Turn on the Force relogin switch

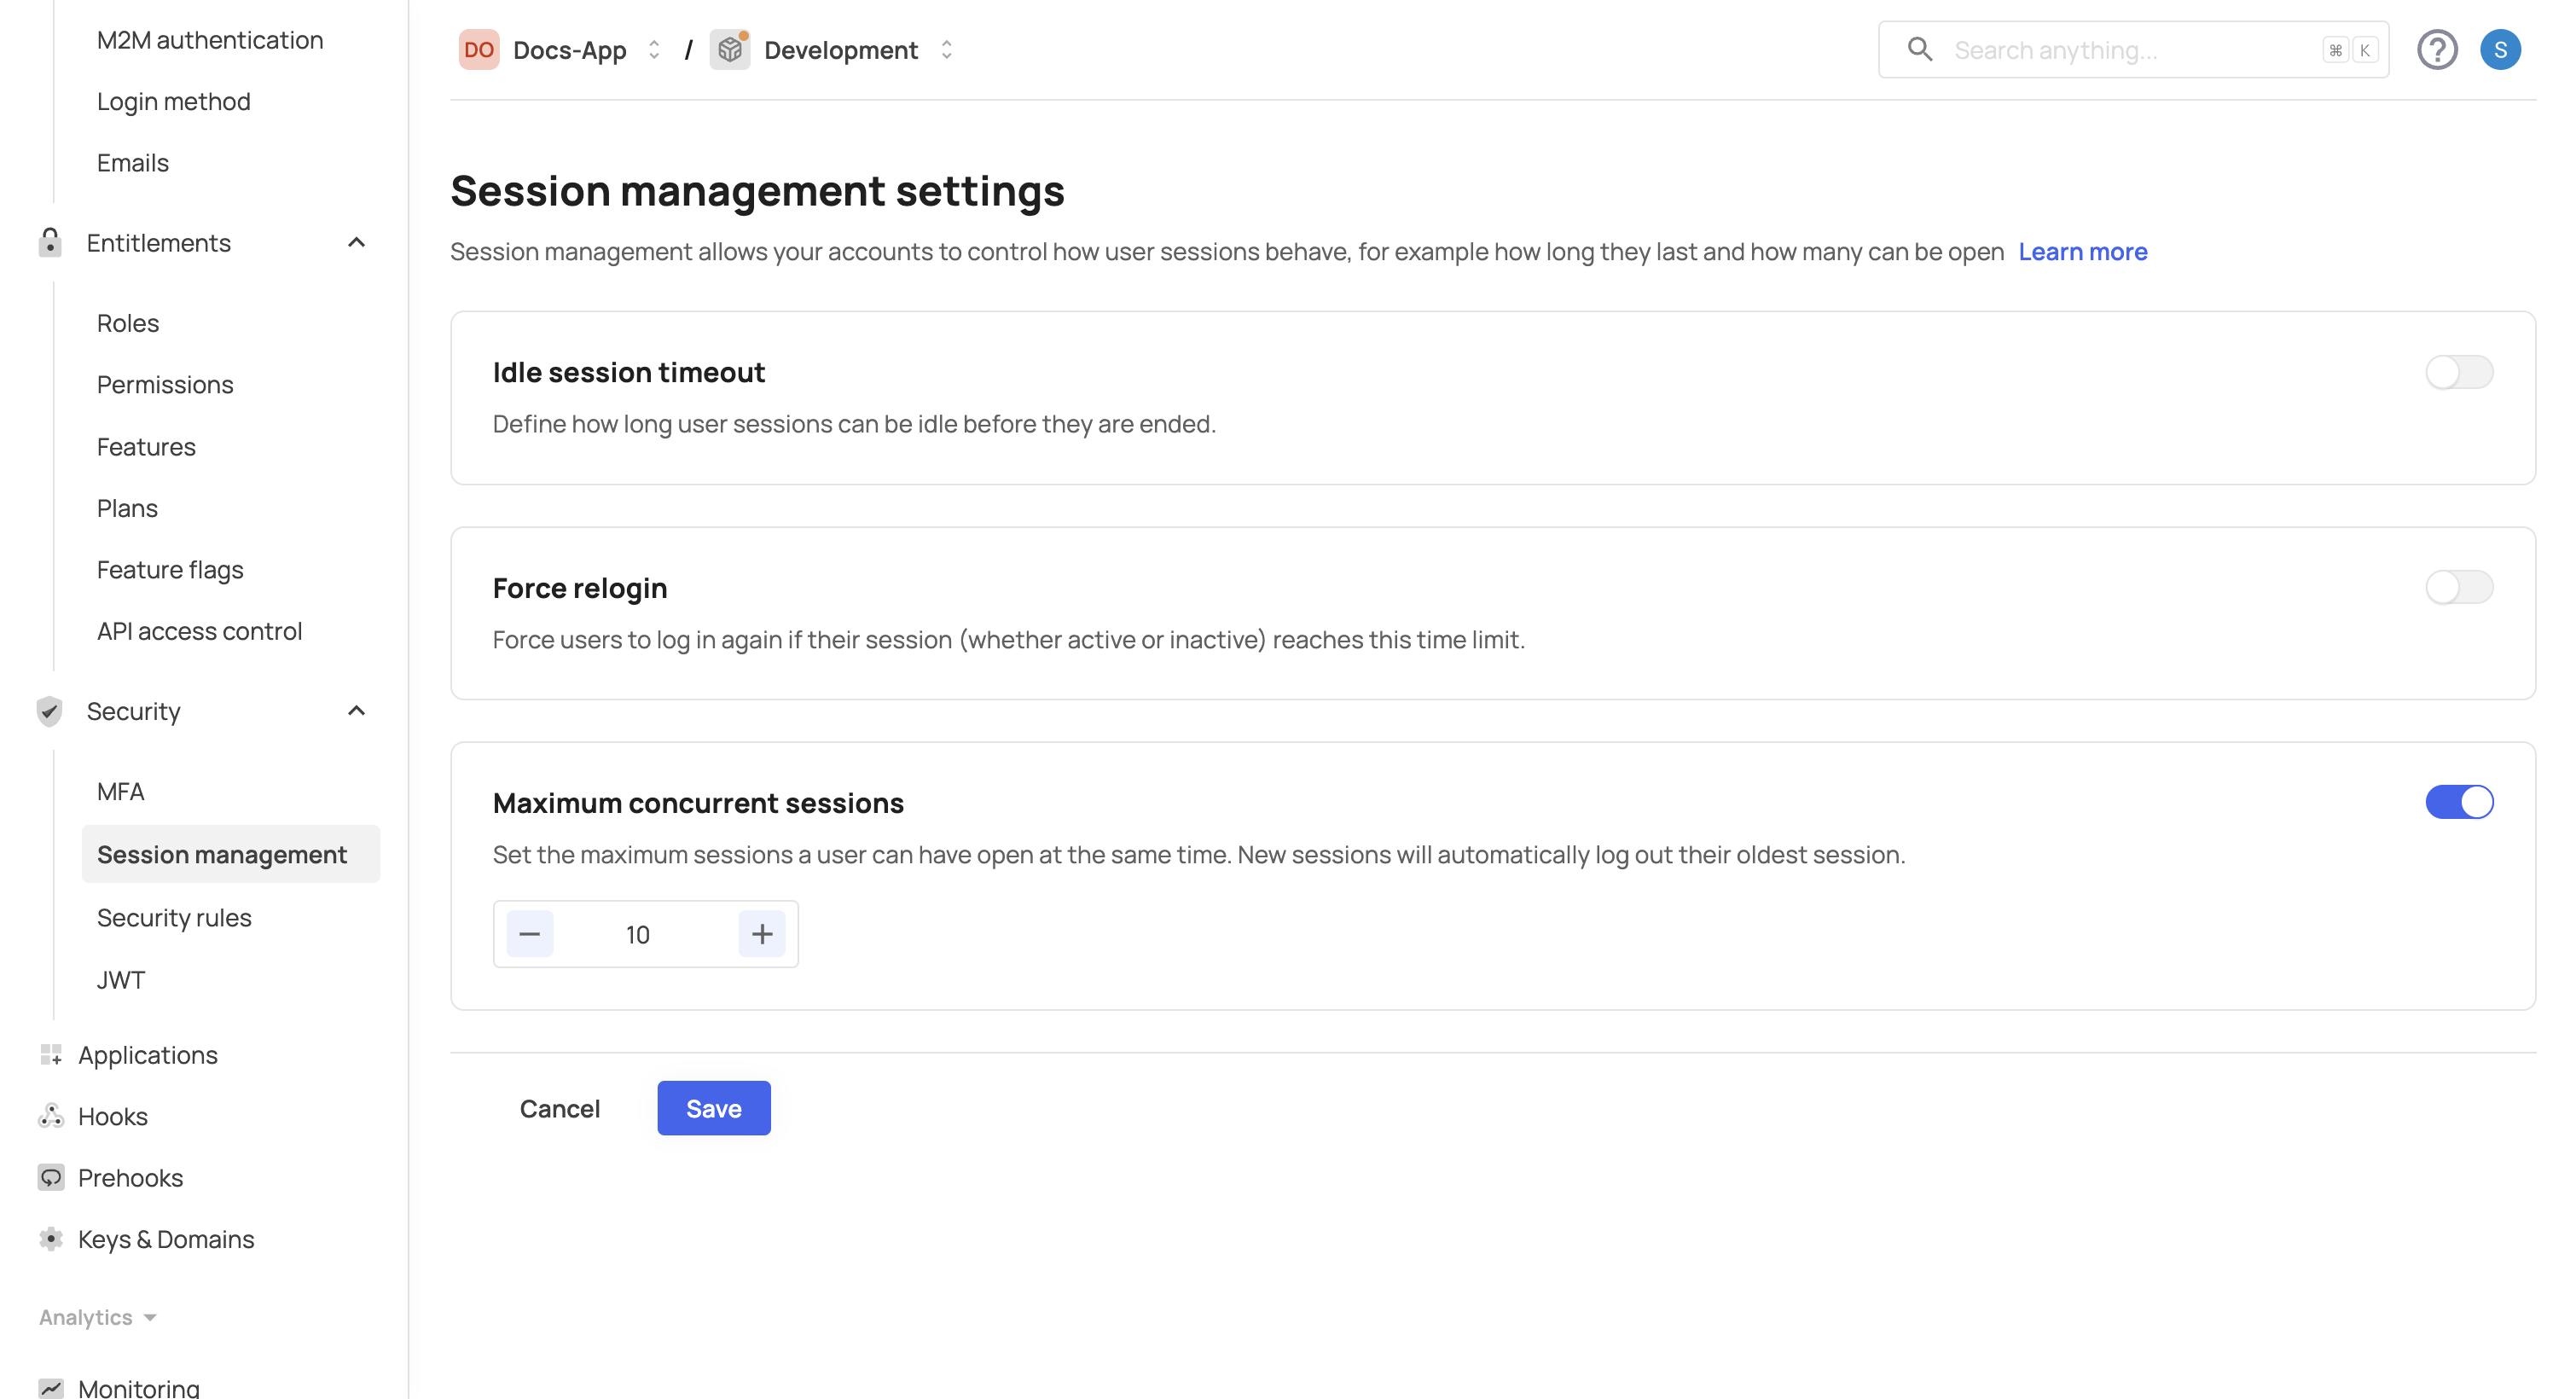point(2458,587)
